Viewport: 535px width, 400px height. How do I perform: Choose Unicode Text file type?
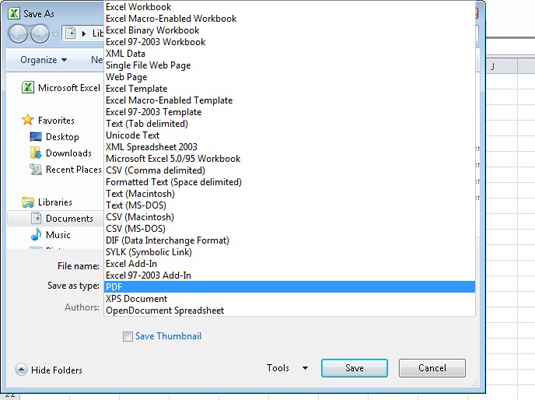289,135
